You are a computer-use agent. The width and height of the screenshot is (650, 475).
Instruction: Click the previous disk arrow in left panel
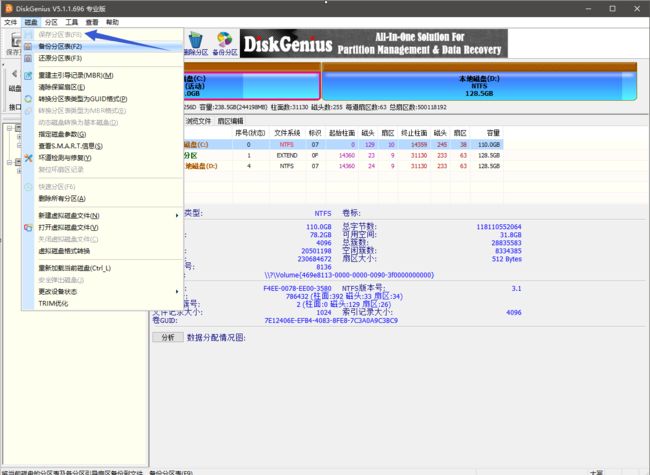[x=14, y=74]
